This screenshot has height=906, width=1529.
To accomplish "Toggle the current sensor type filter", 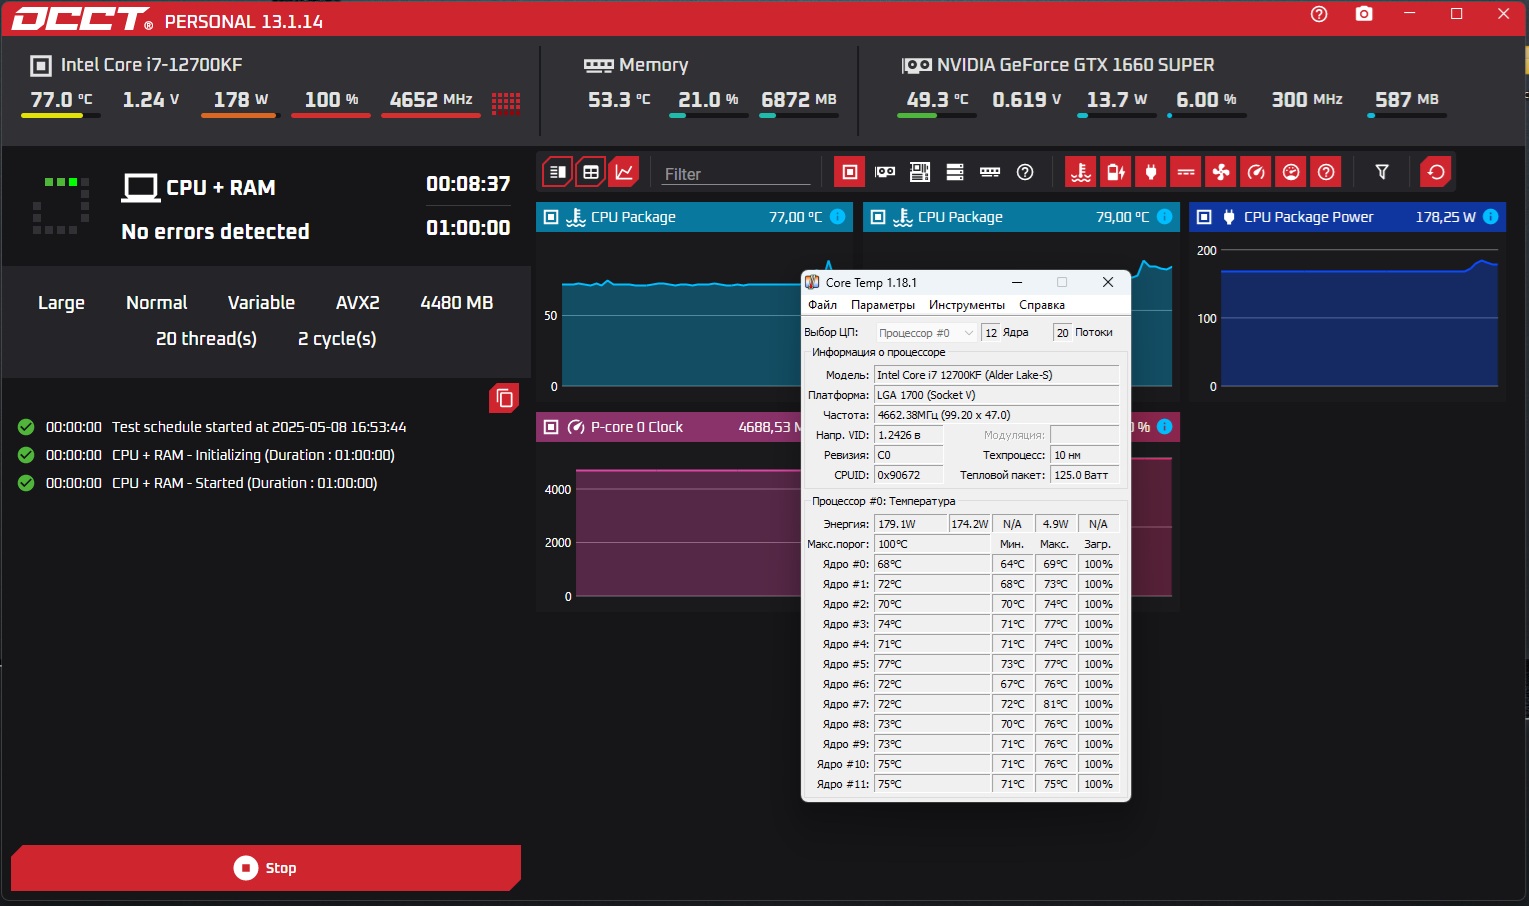I will pos(1186,172).
